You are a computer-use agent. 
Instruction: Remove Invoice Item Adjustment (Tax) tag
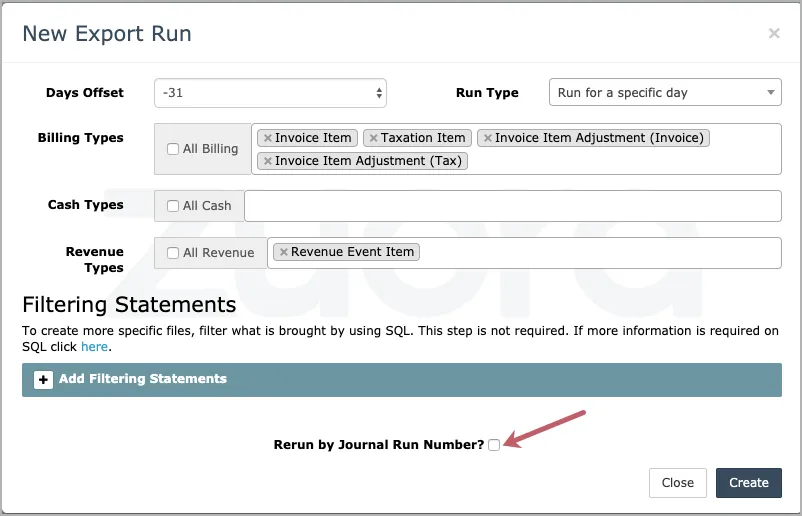[268, 161]
